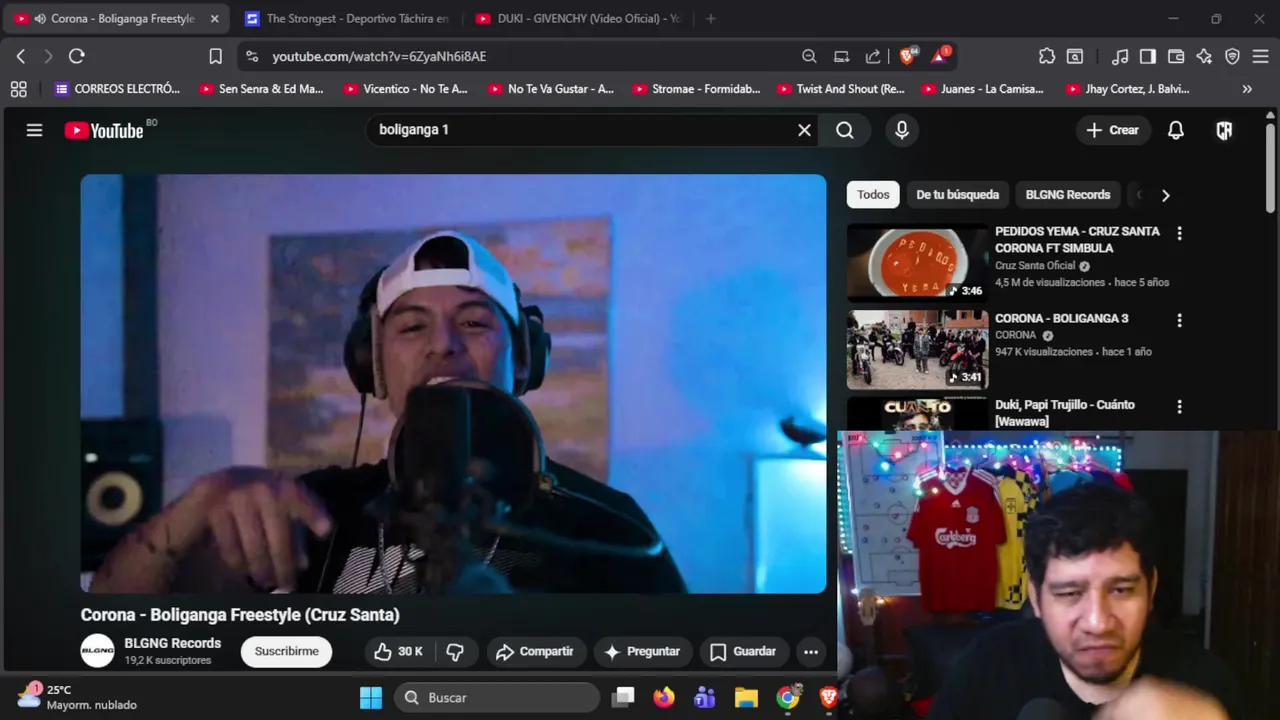Screen dimensions: 1280x720
Task: Open the PEDIDOS YEMA video thumbnail
Action: point(917,262)
